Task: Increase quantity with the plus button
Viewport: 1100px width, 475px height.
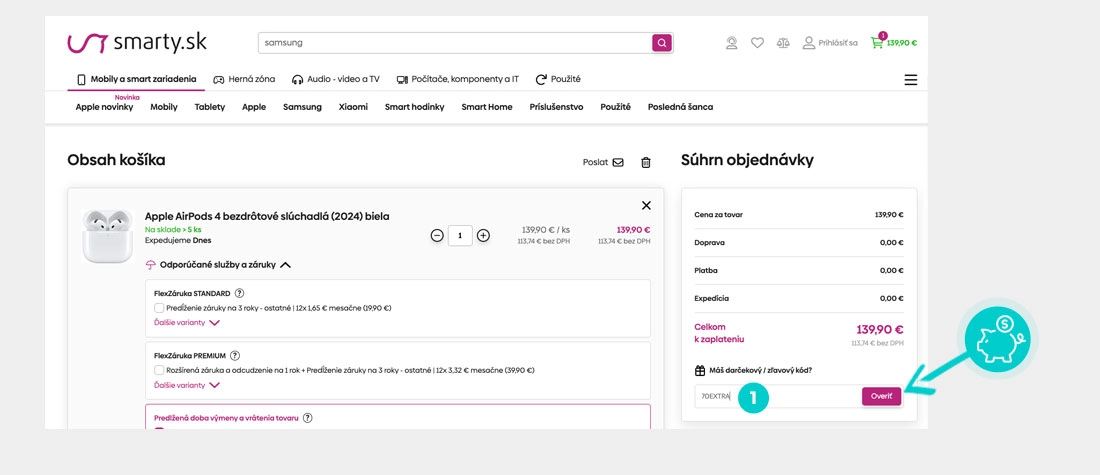Action: [x=483, y=236]
